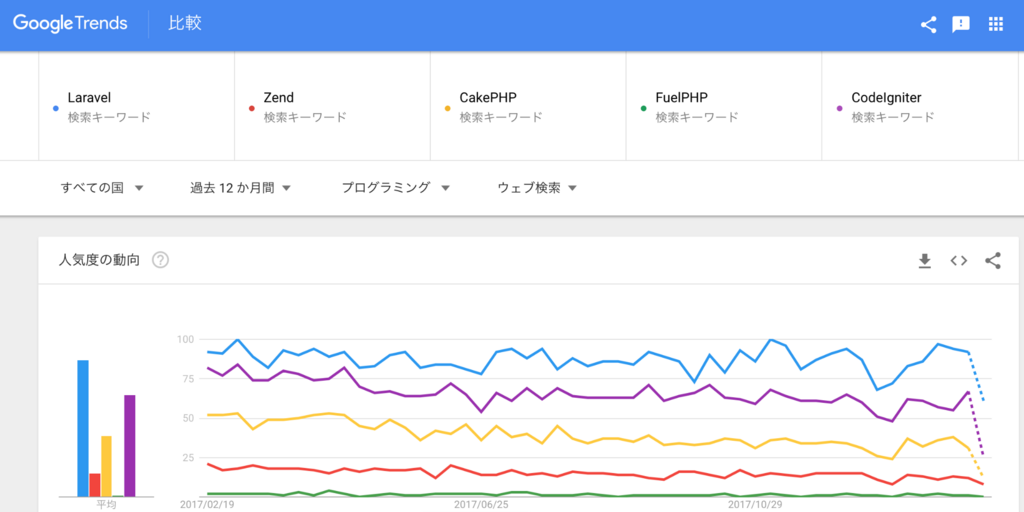Click the 比較 header label
1024x512 pixels.
pyautogui.click(x=185, y=24)
